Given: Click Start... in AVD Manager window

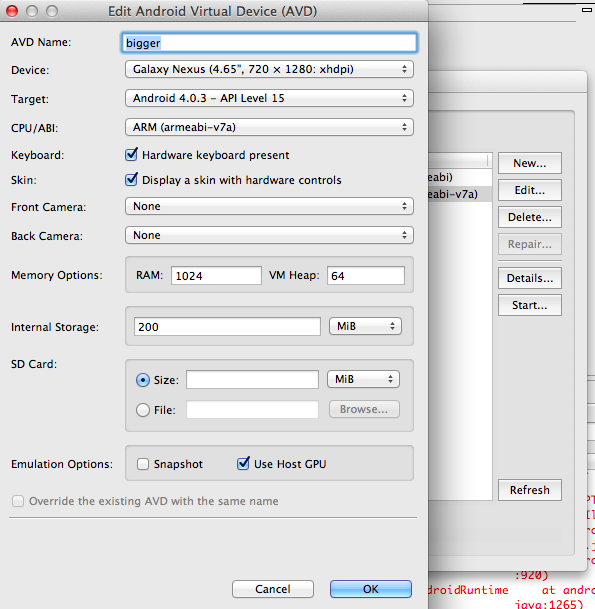Looking at the screenshot, I should point(530,305).
